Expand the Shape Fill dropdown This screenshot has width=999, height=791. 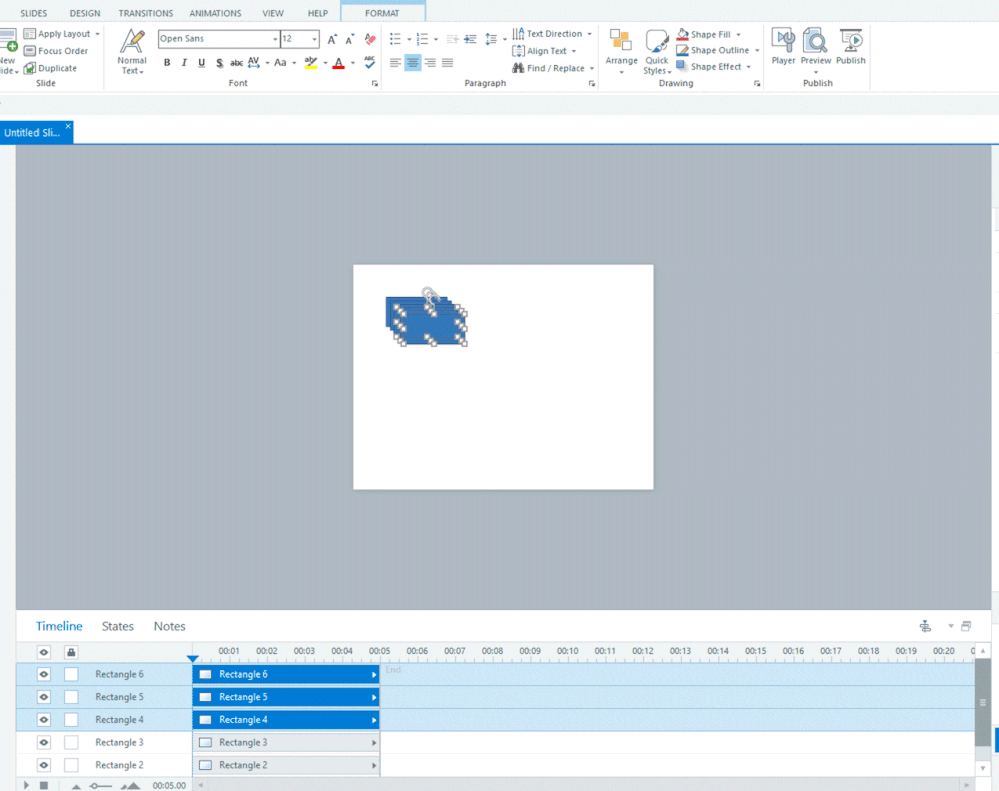[x=738, y=34]
